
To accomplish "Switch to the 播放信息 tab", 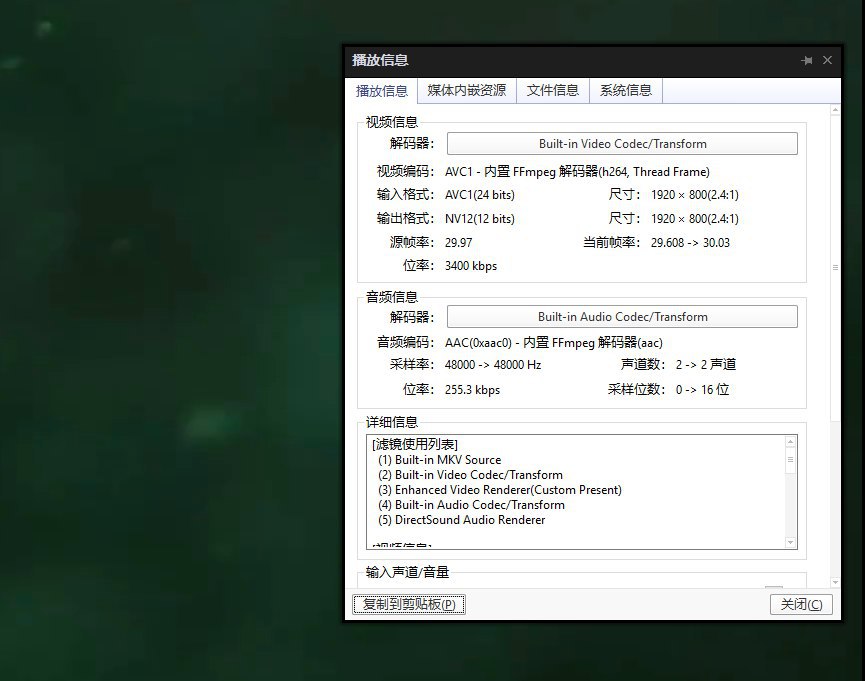I will 382,91.
